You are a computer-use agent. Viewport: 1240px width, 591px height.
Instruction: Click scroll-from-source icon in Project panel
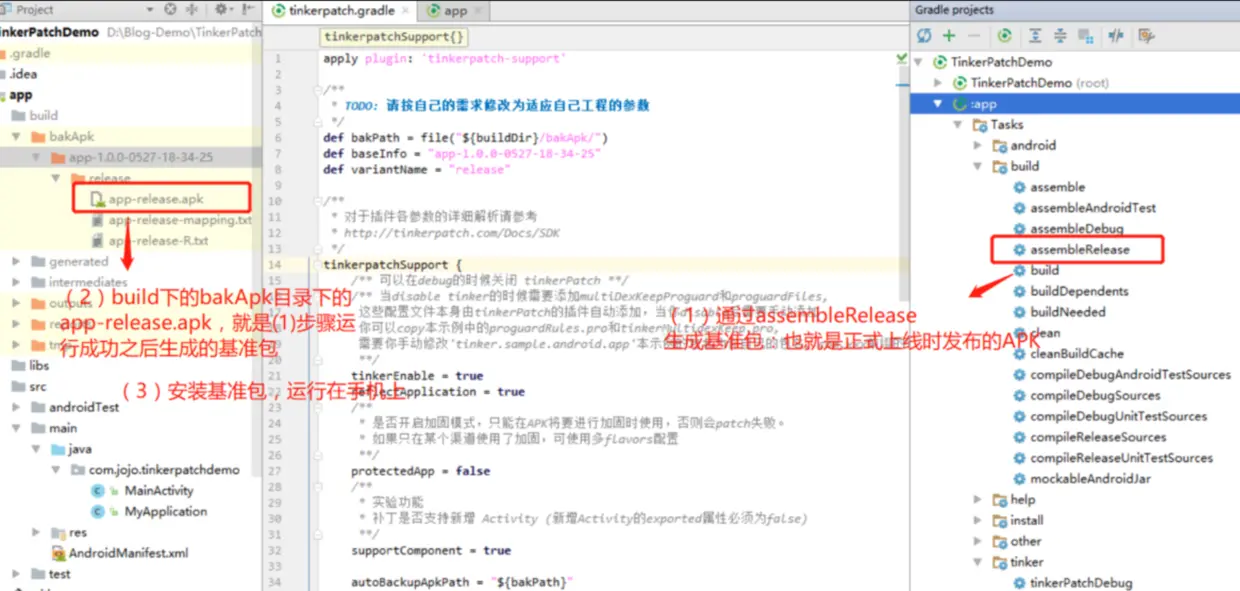pos(169,9)
